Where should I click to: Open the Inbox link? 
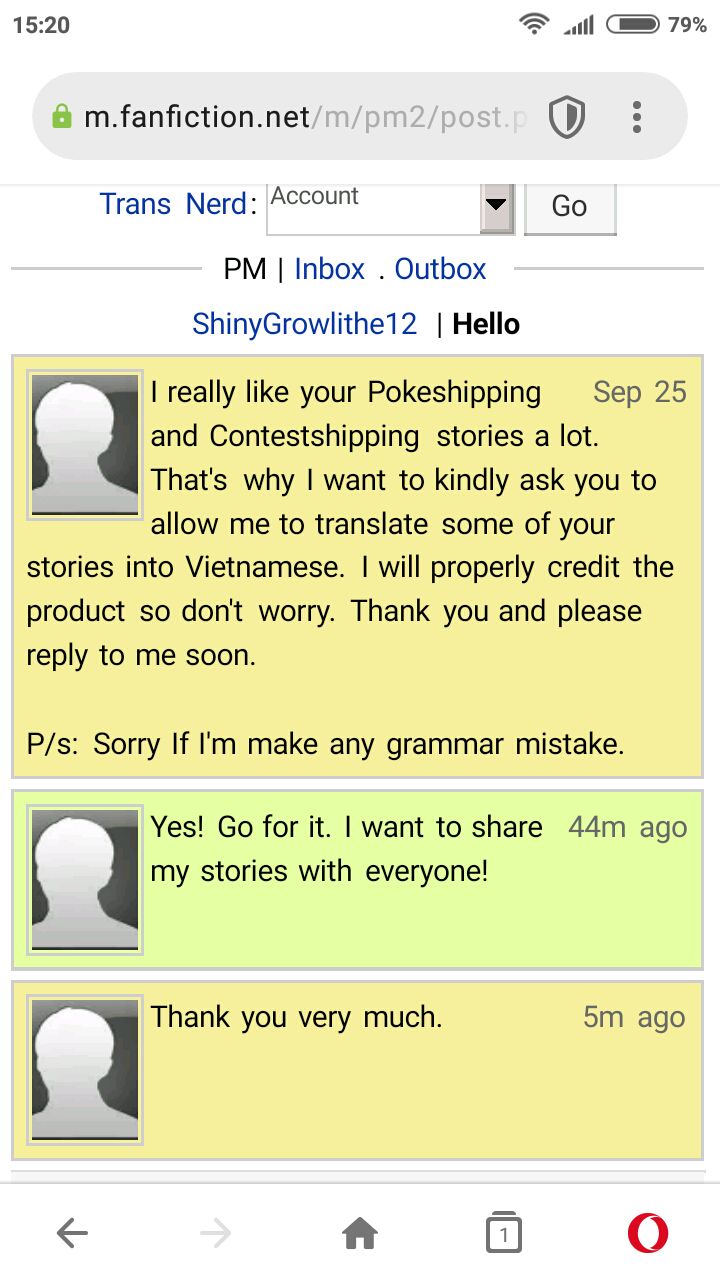click(x=329, y=269)
